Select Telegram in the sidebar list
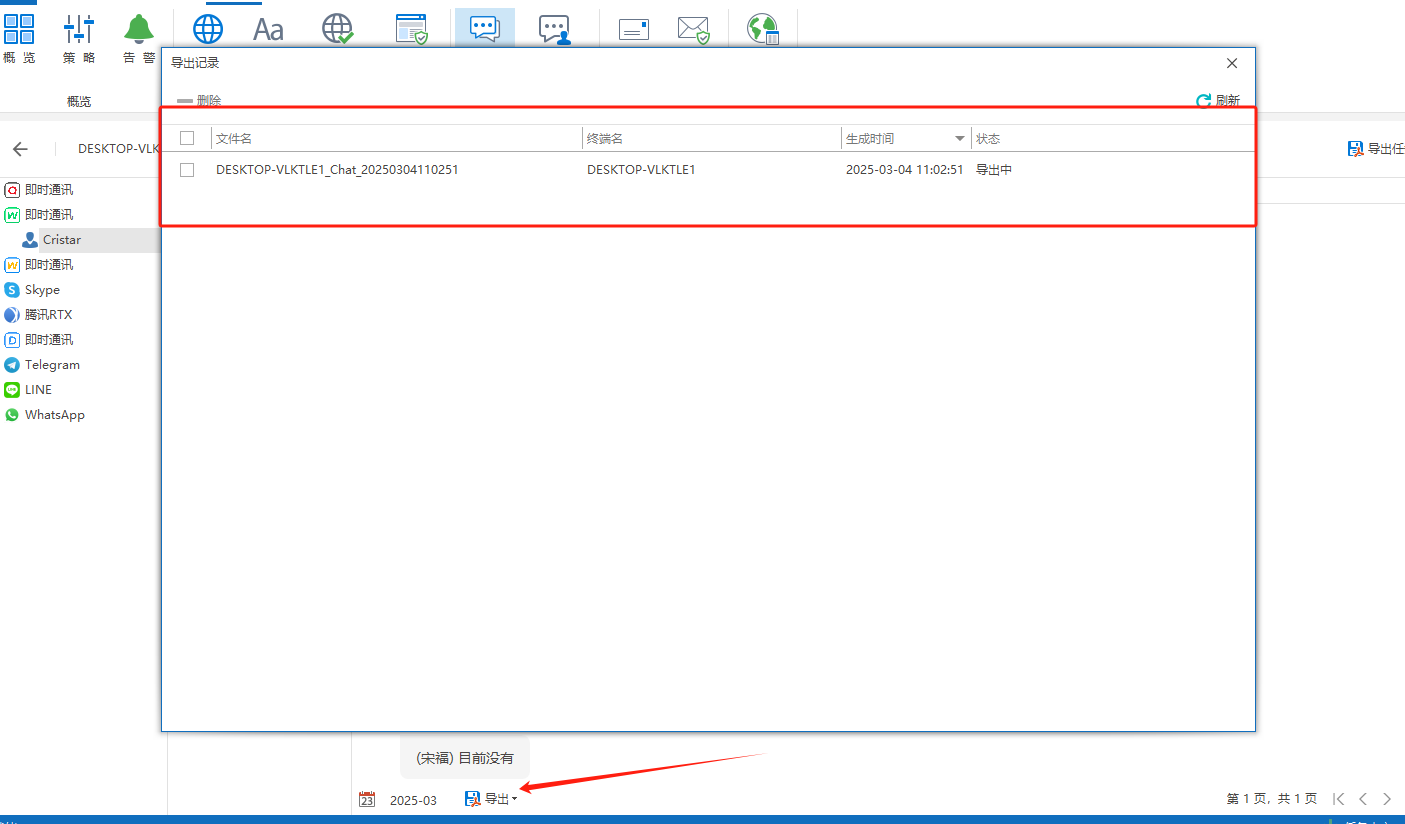This screenshot has width=1405, height=824. [52, 365]
